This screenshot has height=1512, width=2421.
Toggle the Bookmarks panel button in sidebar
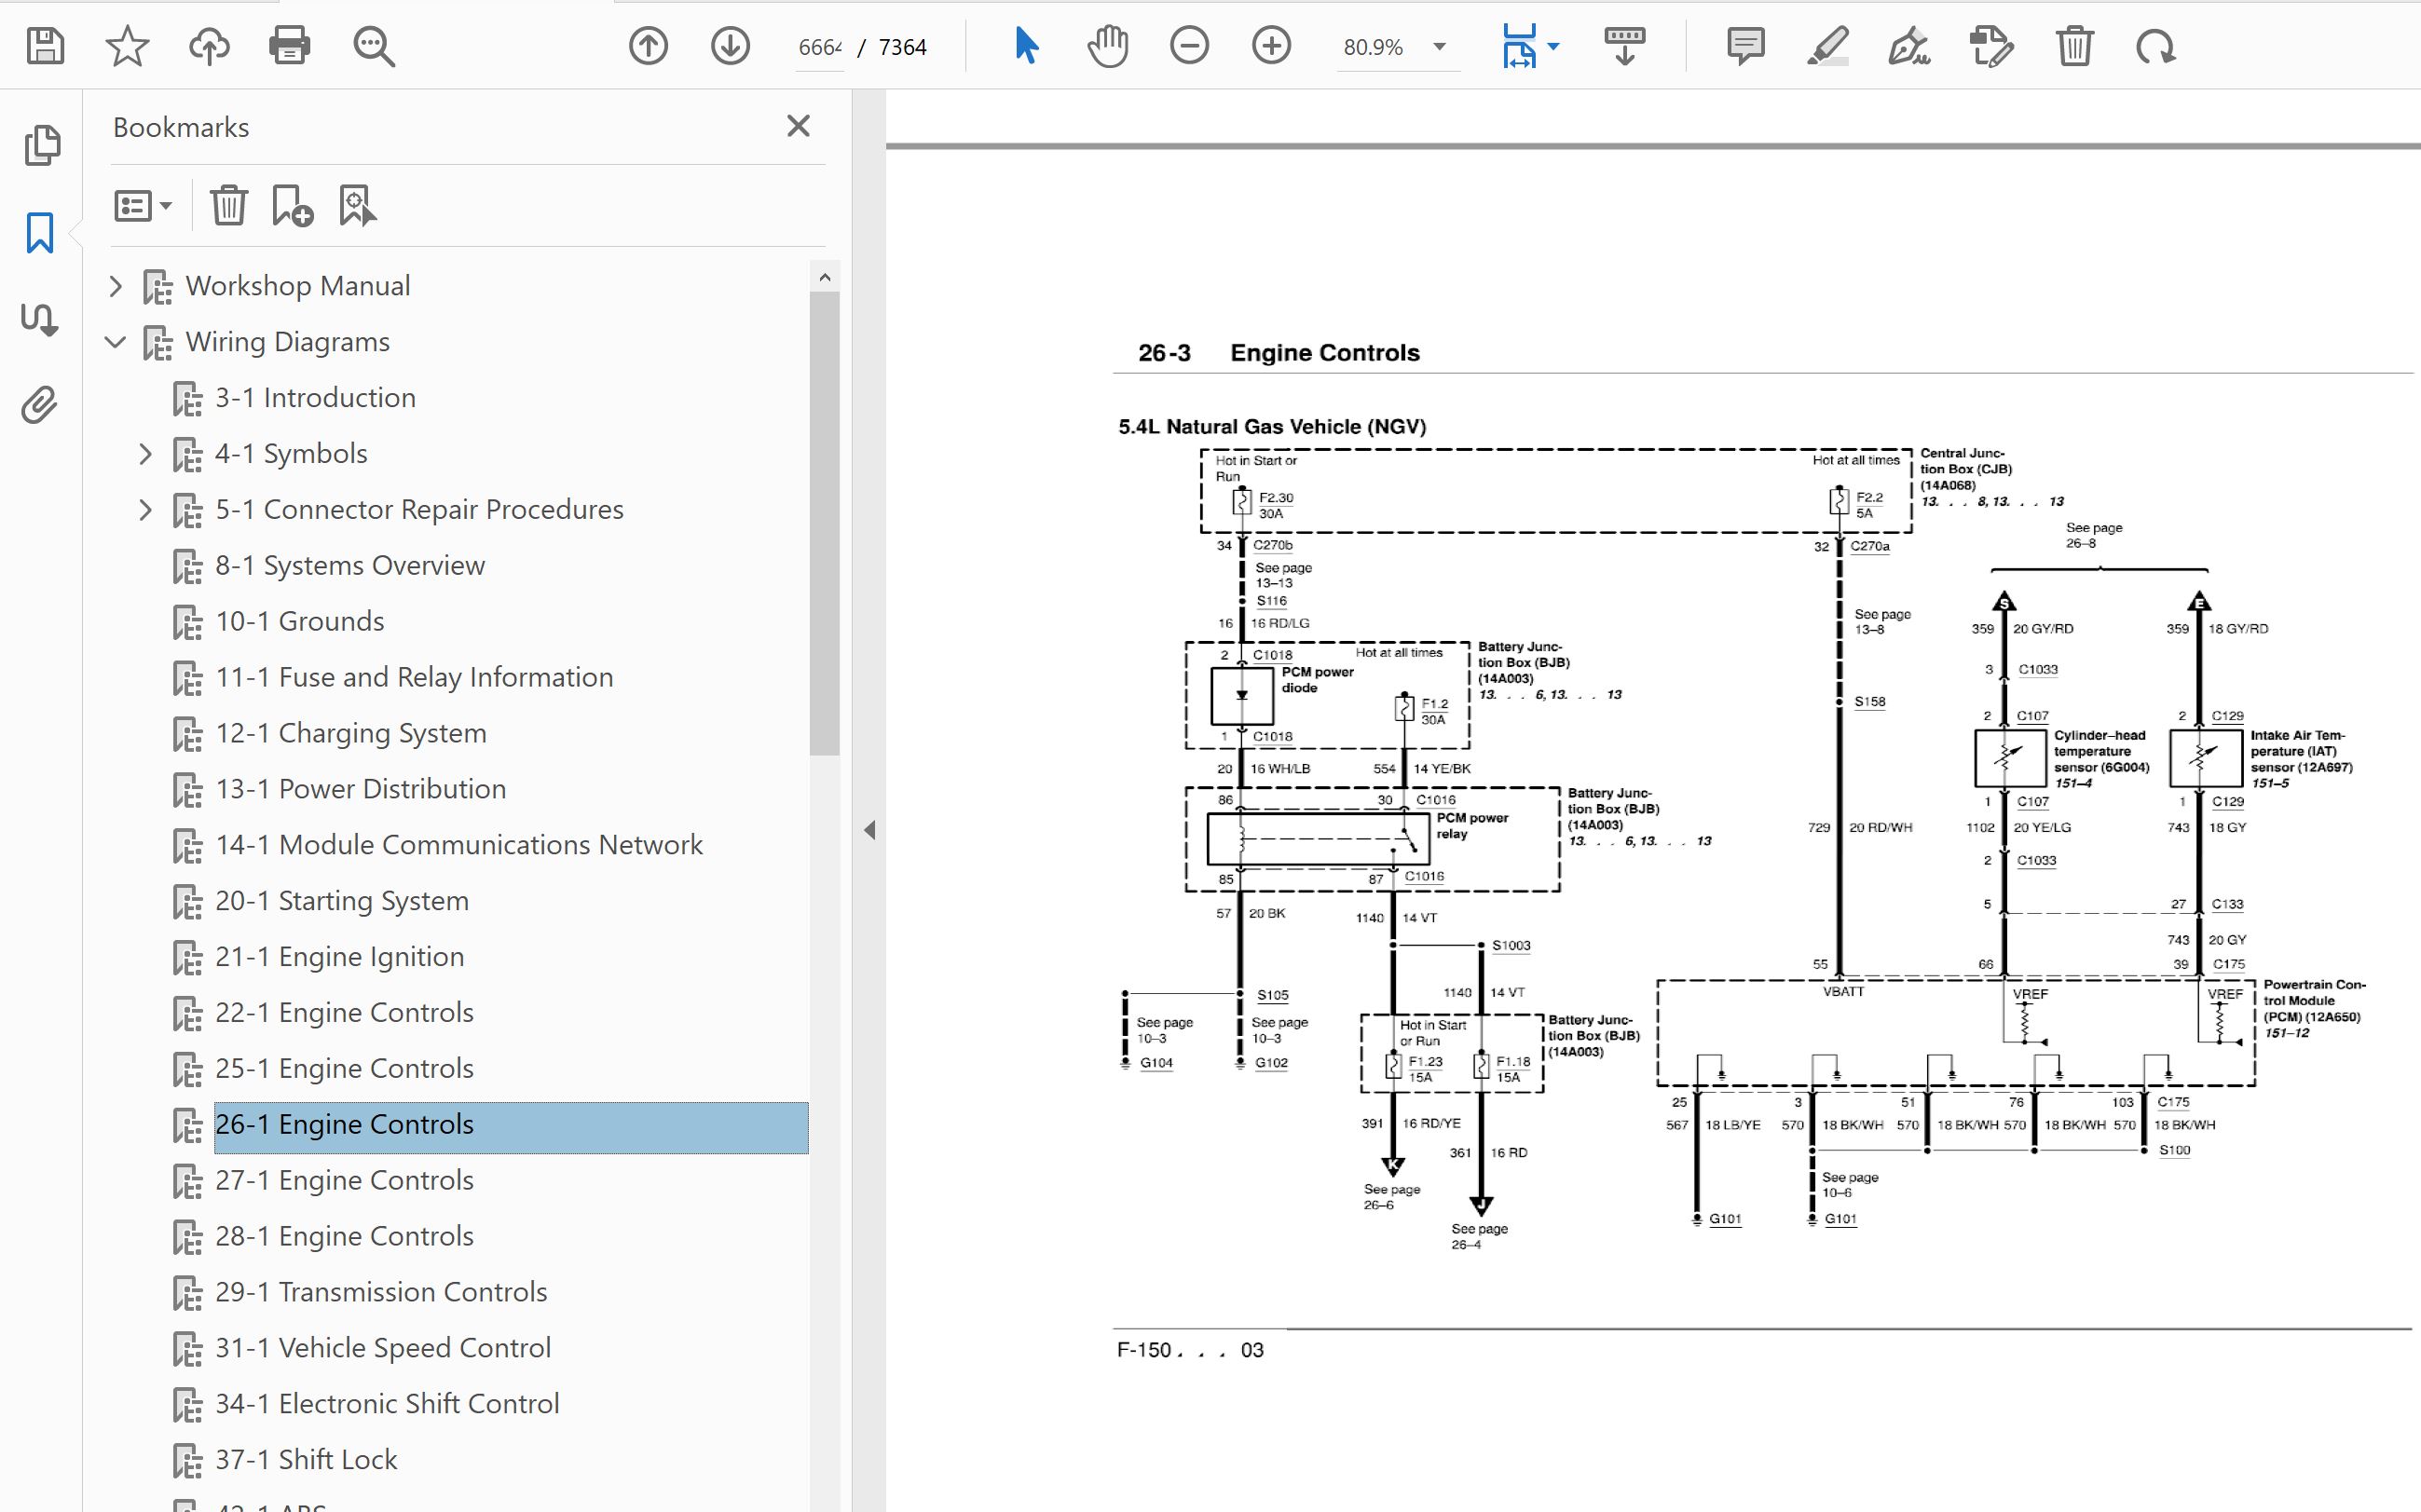tap(40, 233)
